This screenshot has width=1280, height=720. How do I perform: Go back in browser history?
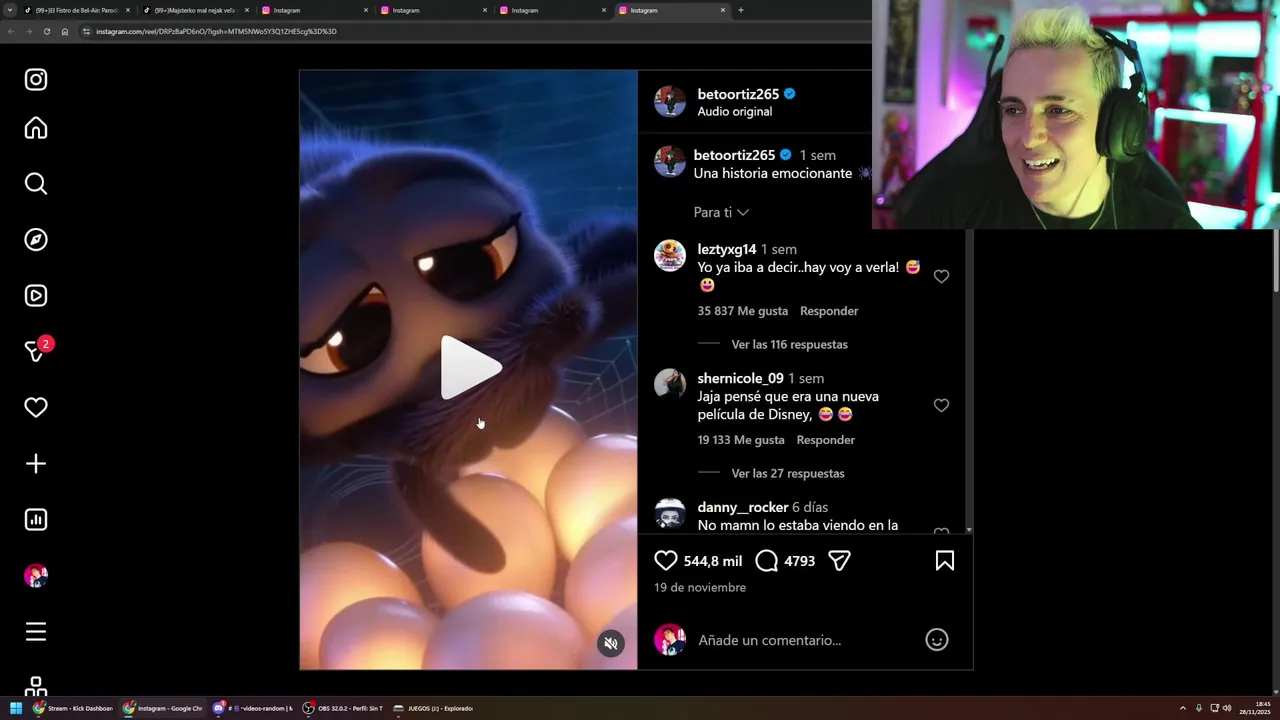[10, 31]
